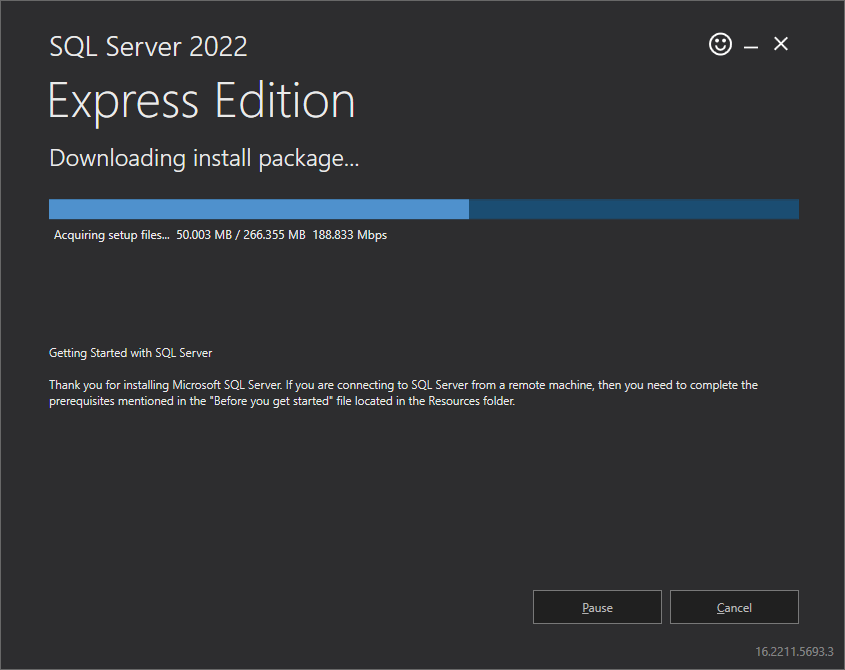Click the 'Getting Started with SQL Server' heading
Viewport: 845px width, 670px height.
click(130, 352)
